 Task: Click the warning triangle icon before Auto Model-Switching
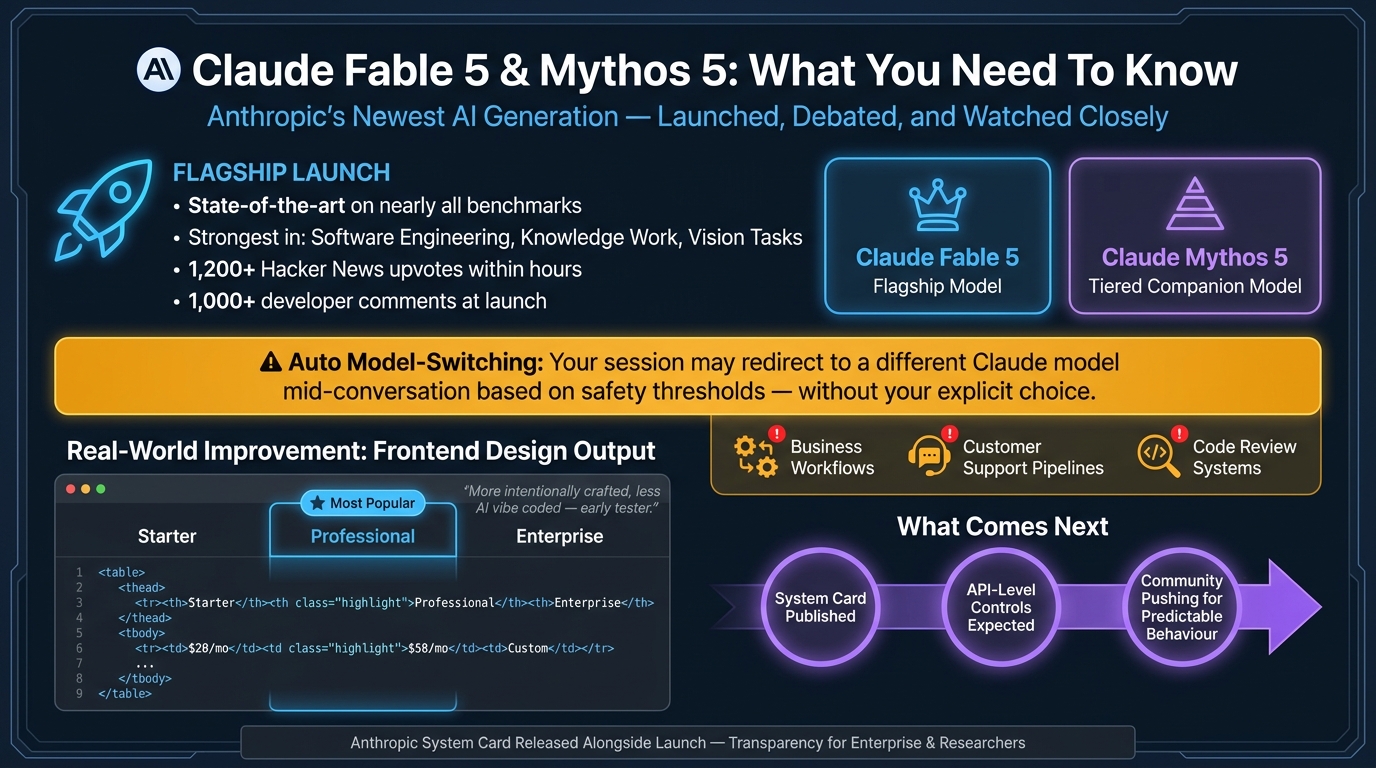click(270, 362)
